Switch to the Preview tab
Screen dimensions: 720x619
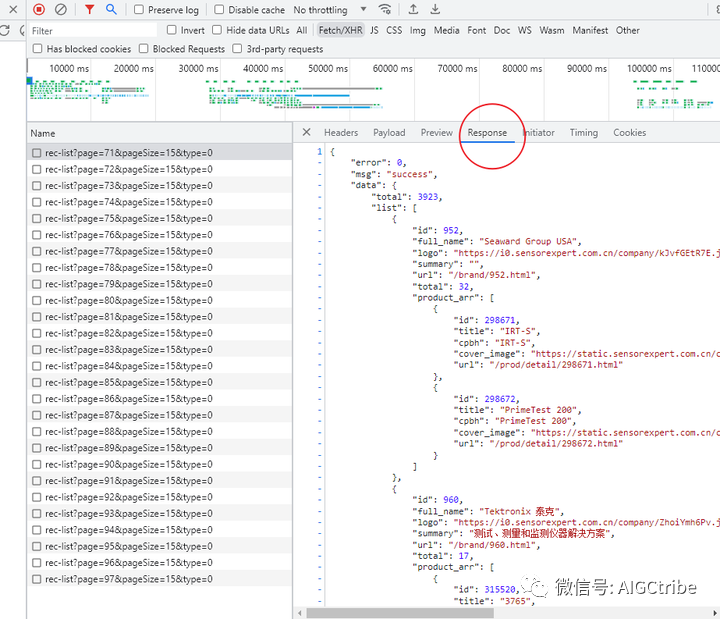point(436,132)
